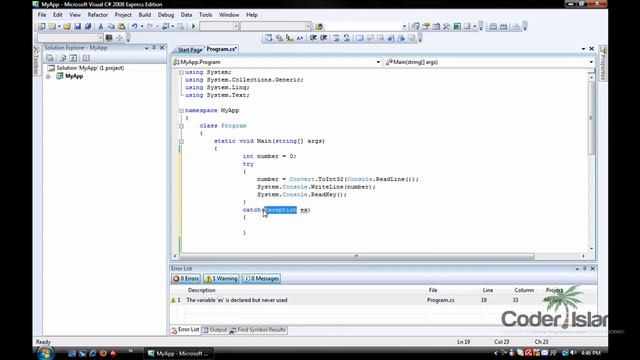Viewport: 640px width, 360px height.
Task: Click the Paste clipboard icon
Action: click(x=122, y=27)
